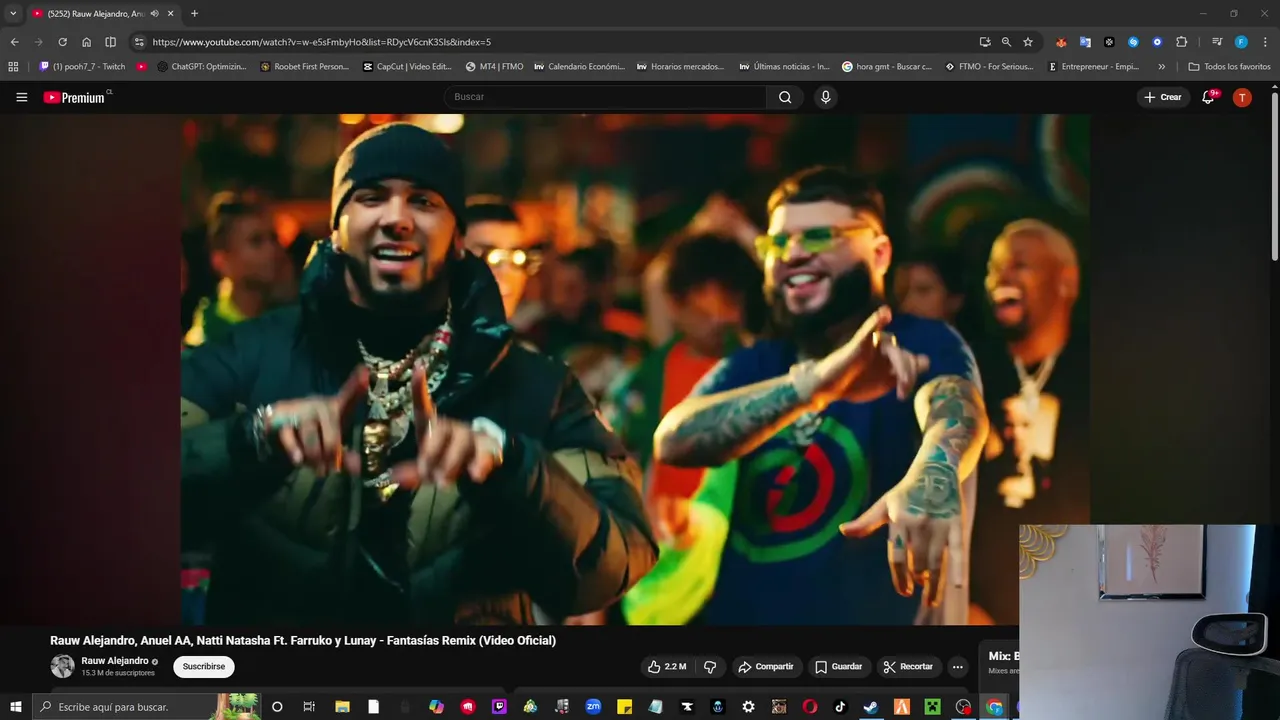The image size is (1280, 720).
Task: Open pooh7_7 Twitch bookmark
Action: click(83, 67)
